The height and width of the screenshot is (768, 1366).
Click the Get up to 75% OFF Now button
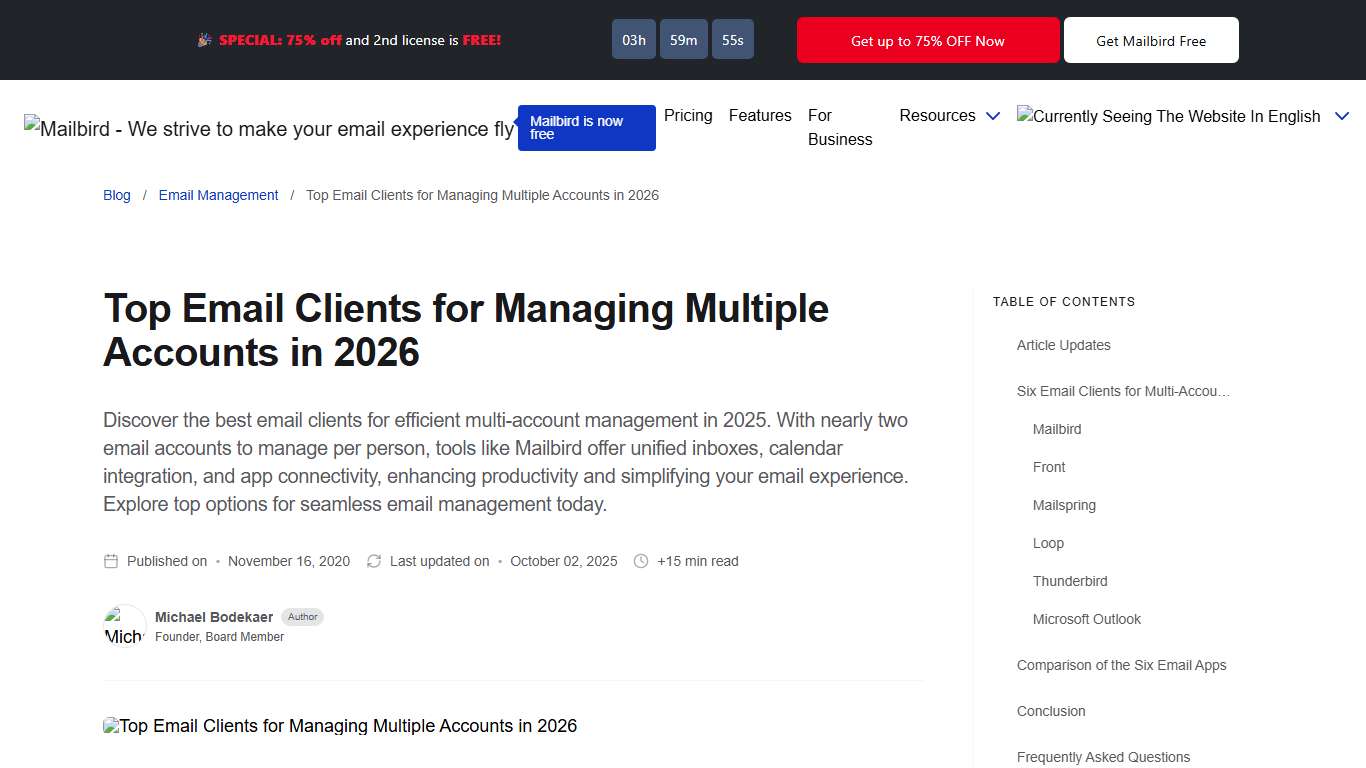(927, 40)
